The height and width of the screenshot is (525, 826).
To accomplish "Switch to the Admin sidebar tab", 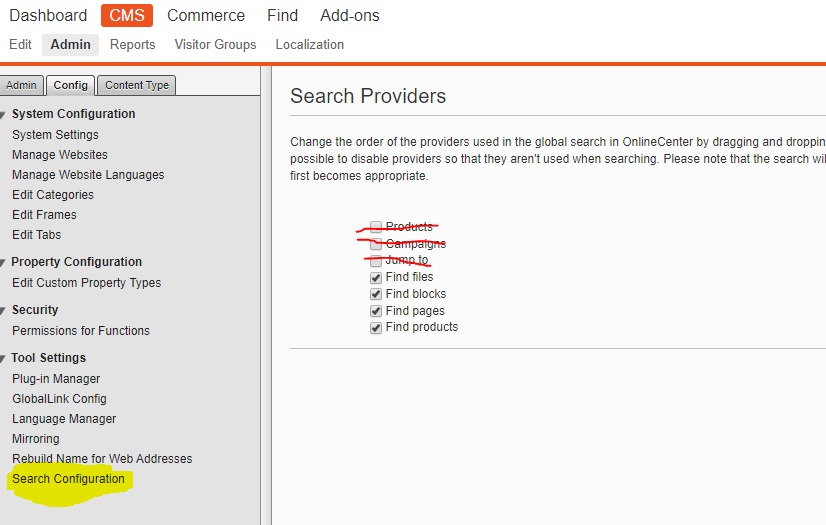I will 22,86.
